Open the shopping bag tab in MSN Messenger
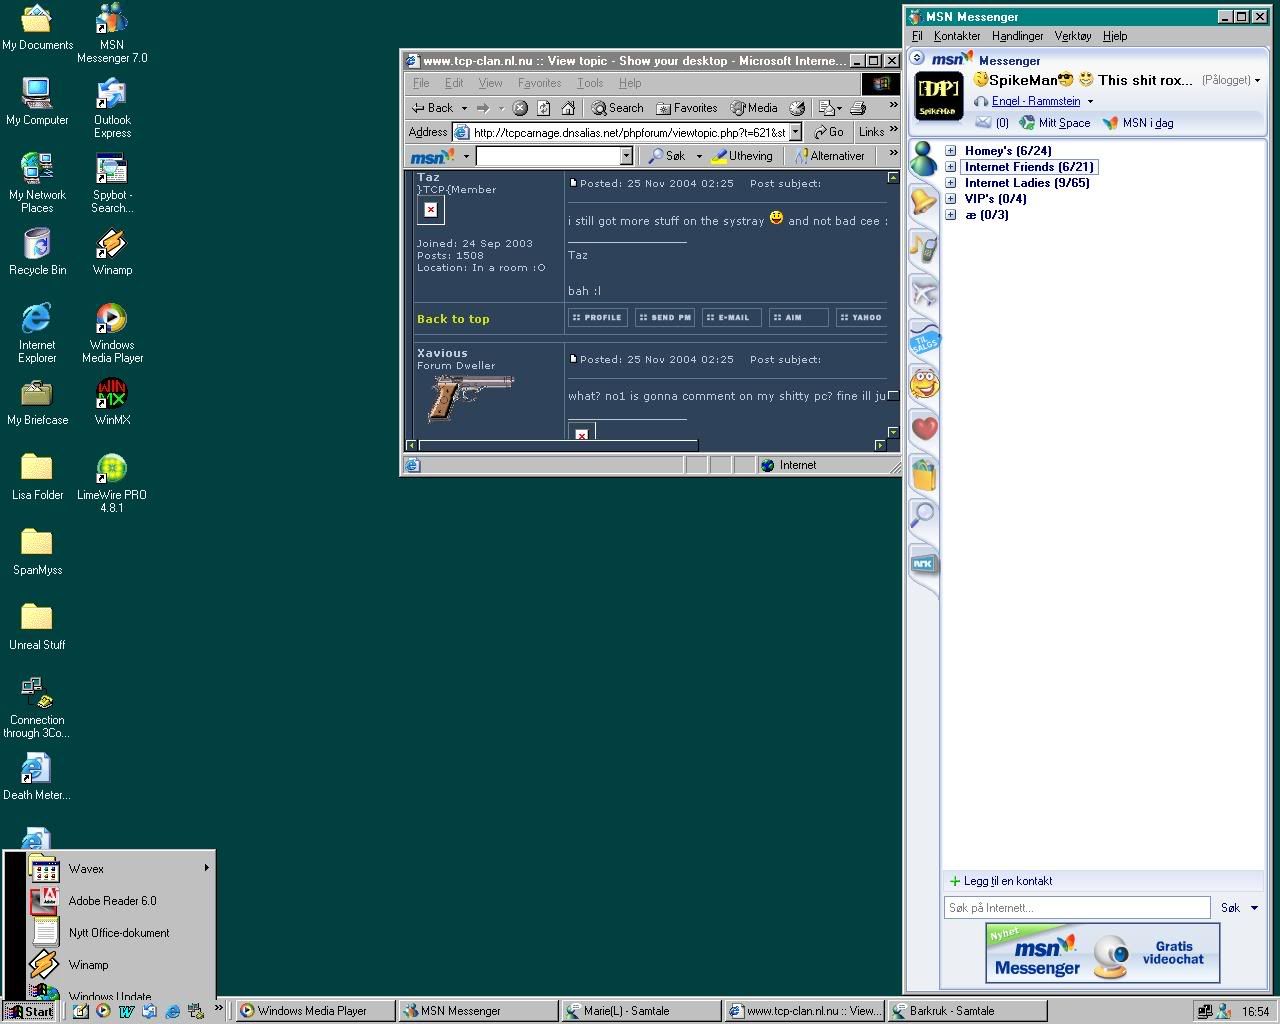1280x1024 pixels. pyautogui.click(x=924, y=473)
